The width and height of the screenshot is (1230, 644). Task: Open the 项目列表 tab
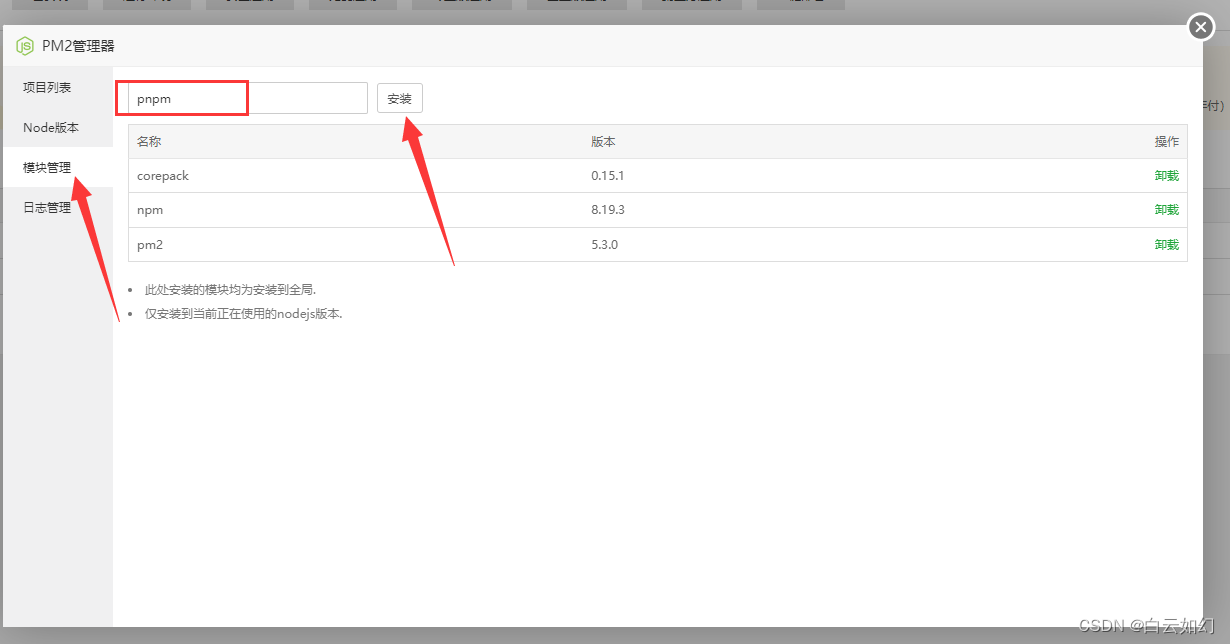[57, 87]
